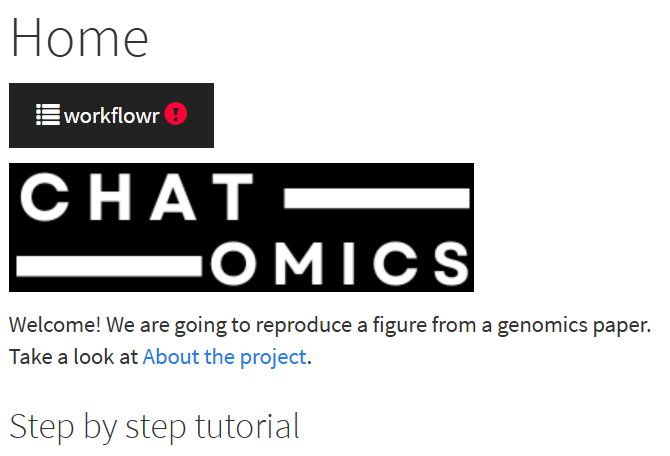Click the word OMICS in the logo
670x456 pixels.
coord(340,262)
